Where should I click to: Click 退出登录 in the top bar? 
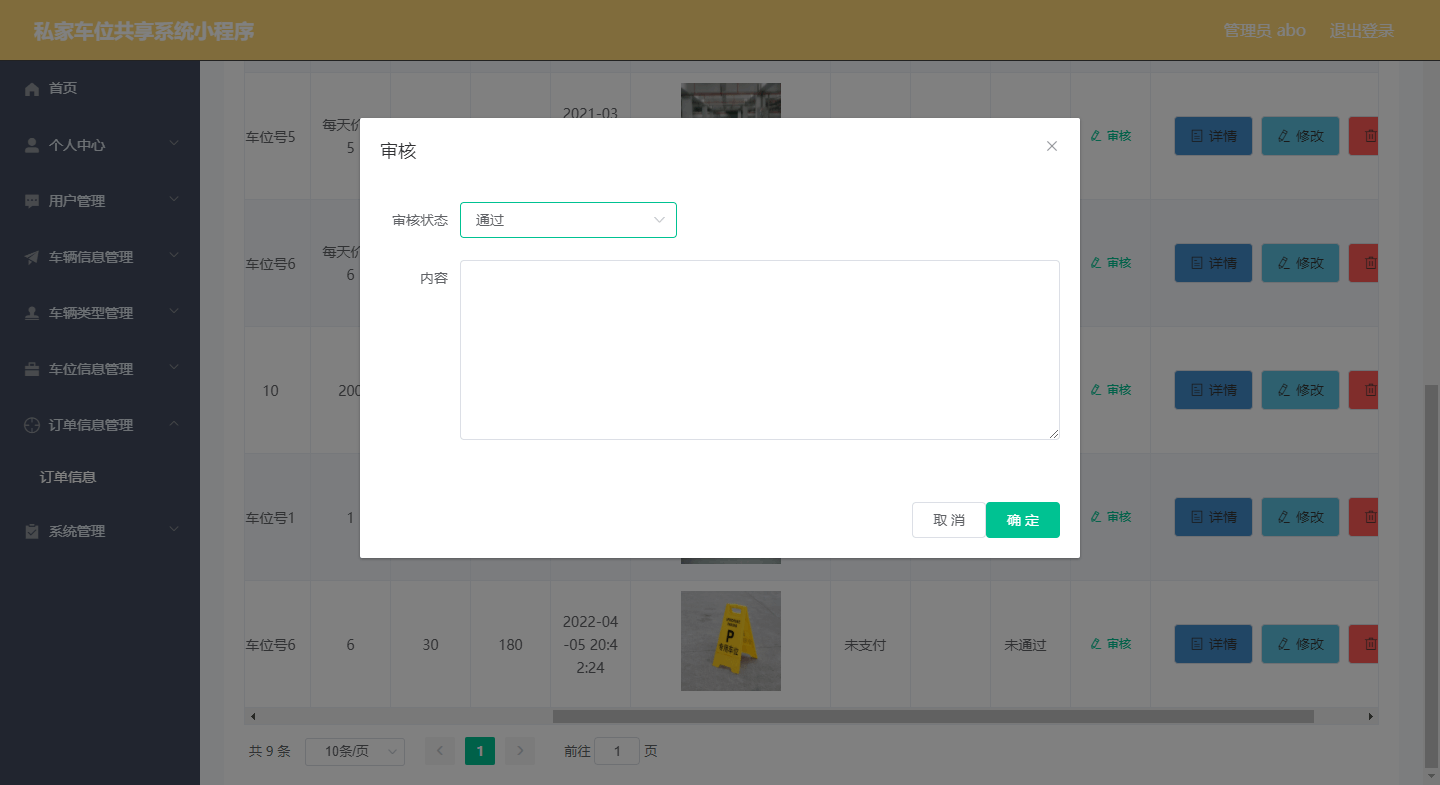point(1361,30)
